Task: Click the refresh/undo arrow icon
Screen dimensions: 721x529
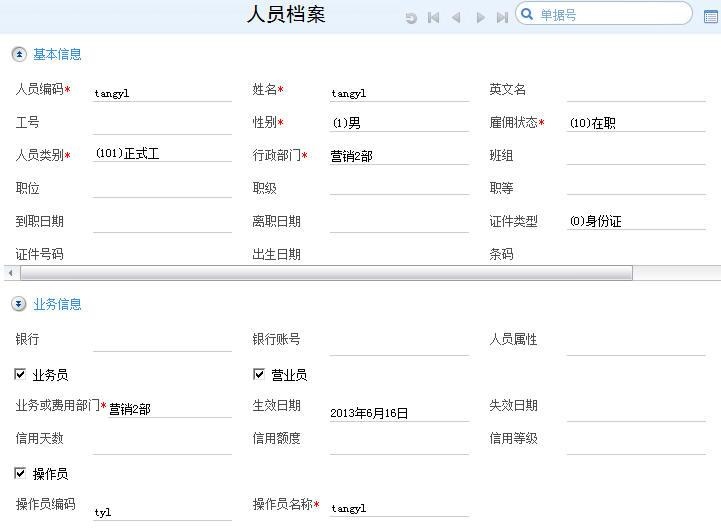Action: [x=411, y=18]
